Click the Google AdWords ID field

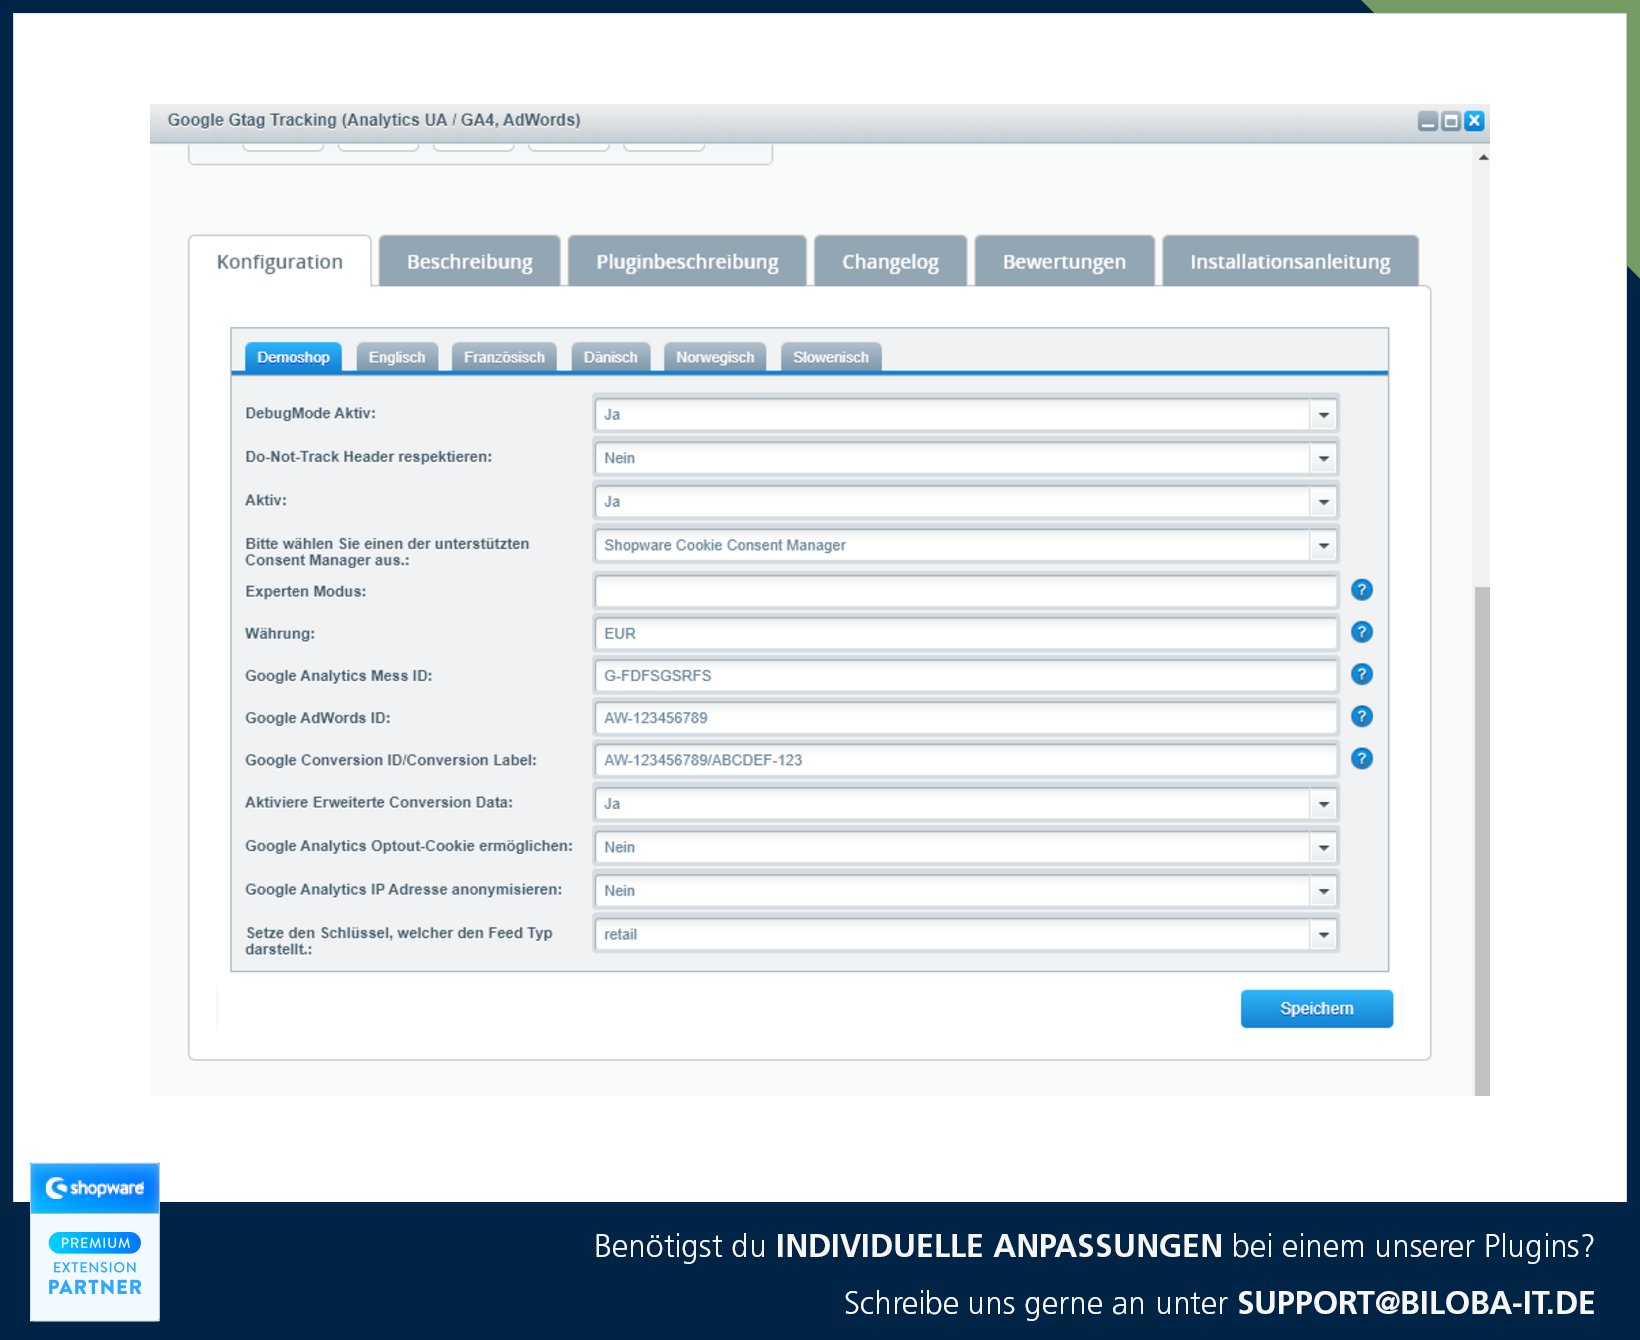[966, 717]
